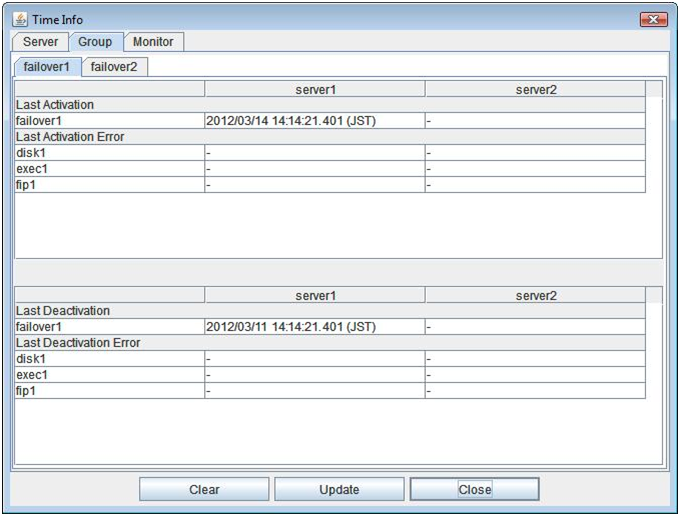This screenshot has height=516, width=680.
Task: Select the Group tab
Action: tap(95, 42)
